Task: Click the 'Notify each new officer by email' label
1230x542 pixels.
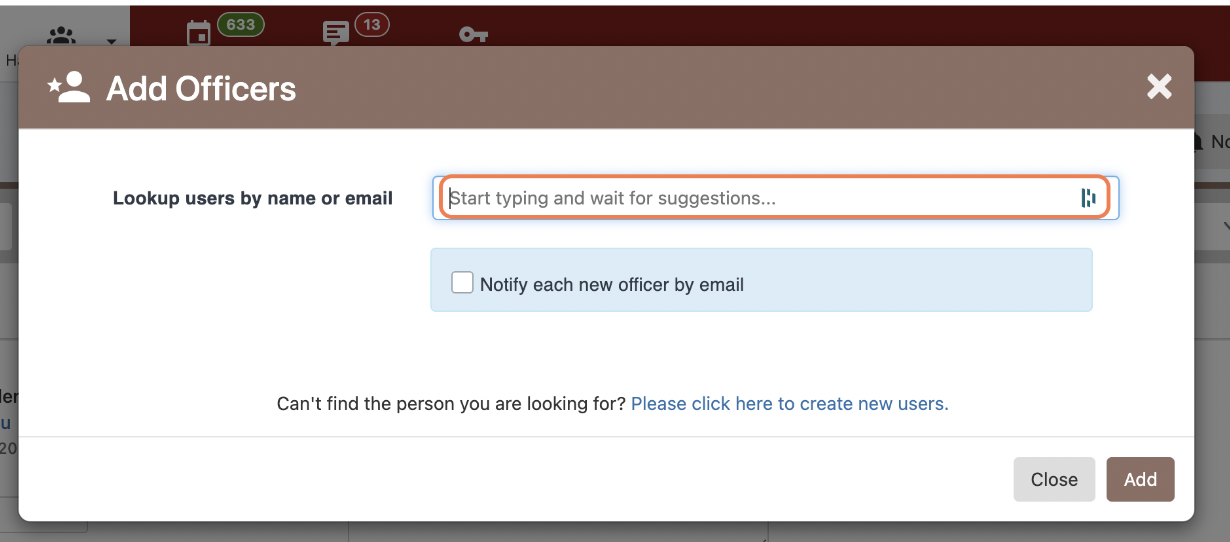Action: tap(612, 285)
